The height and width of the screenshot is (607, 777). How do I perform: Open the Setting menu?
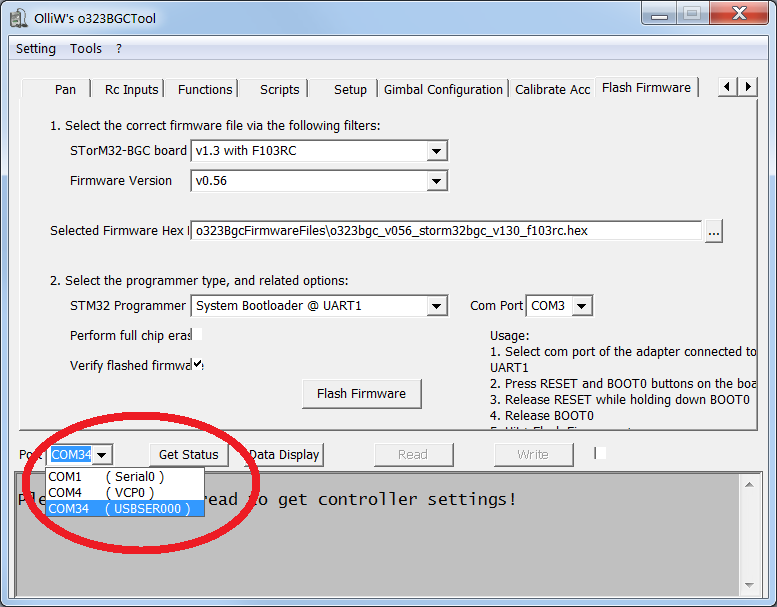(x=36, y=48)
